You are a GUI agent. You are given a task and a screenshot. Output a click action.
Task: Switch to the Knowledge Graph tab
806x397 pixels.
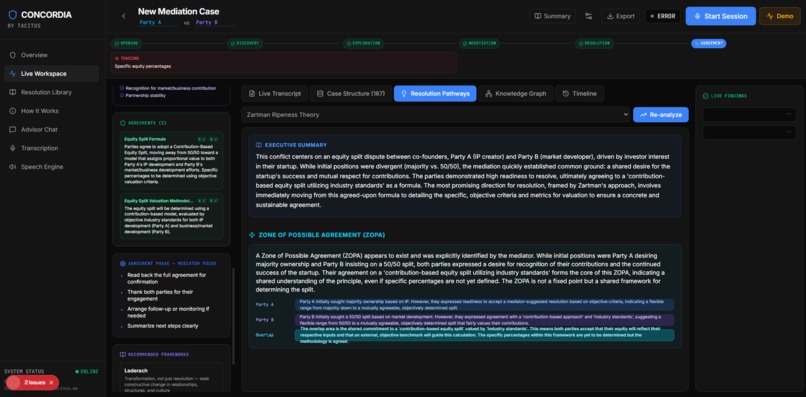[x=516, y=94]
